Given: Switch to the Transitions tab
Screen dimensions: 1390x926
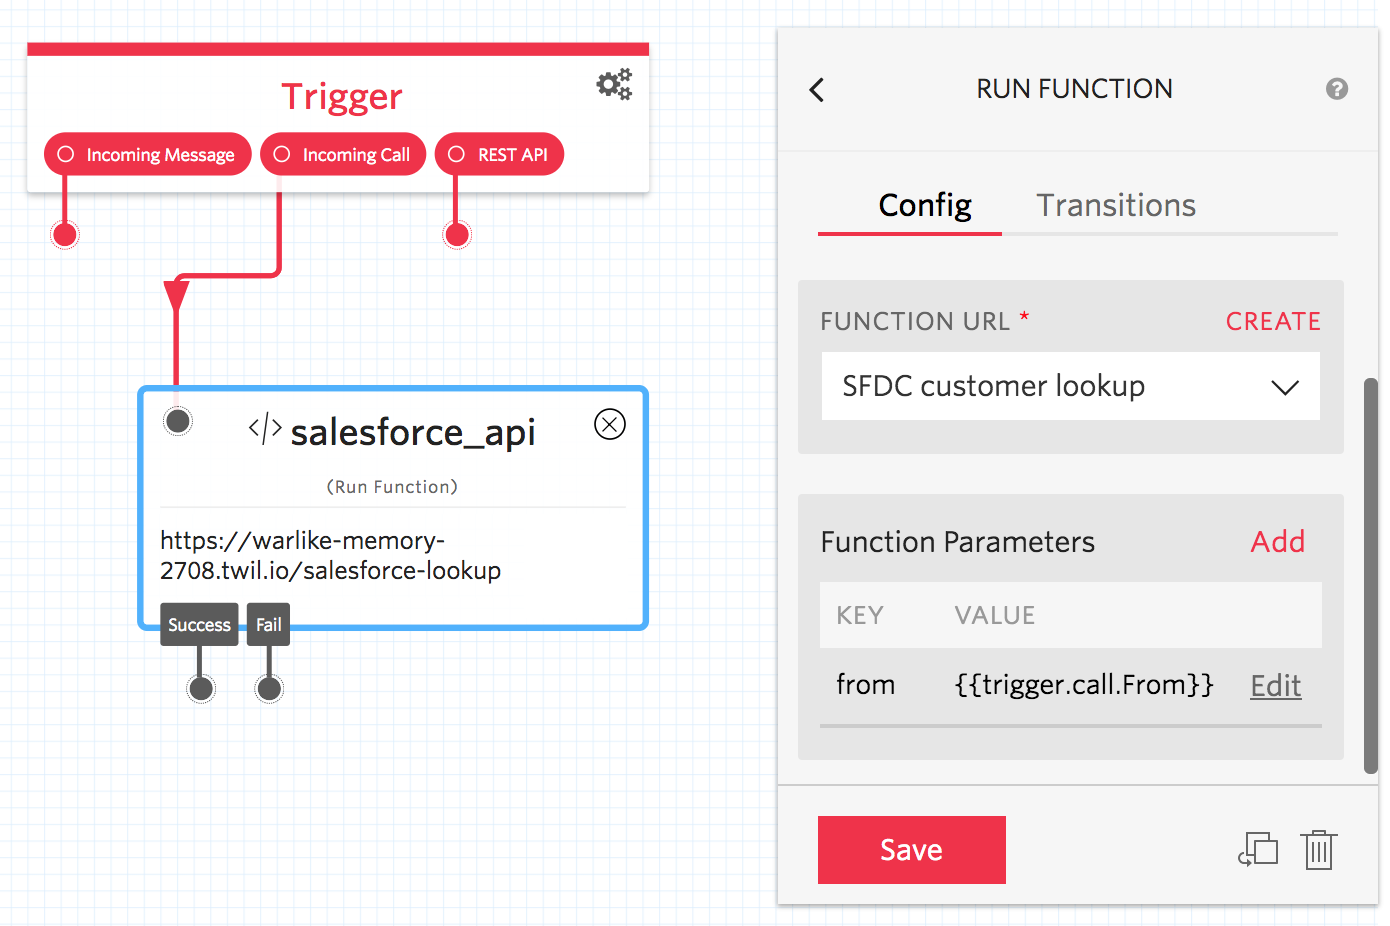Looking at the screenshot, I should pos(1116,205).
